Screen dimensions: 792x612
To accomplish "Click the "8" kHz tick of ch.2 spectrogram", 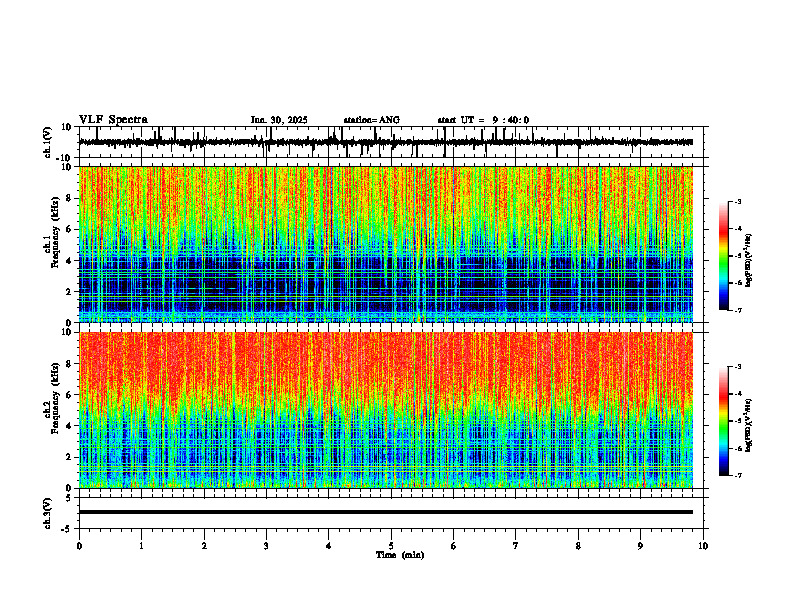I will tap(70, 364).
